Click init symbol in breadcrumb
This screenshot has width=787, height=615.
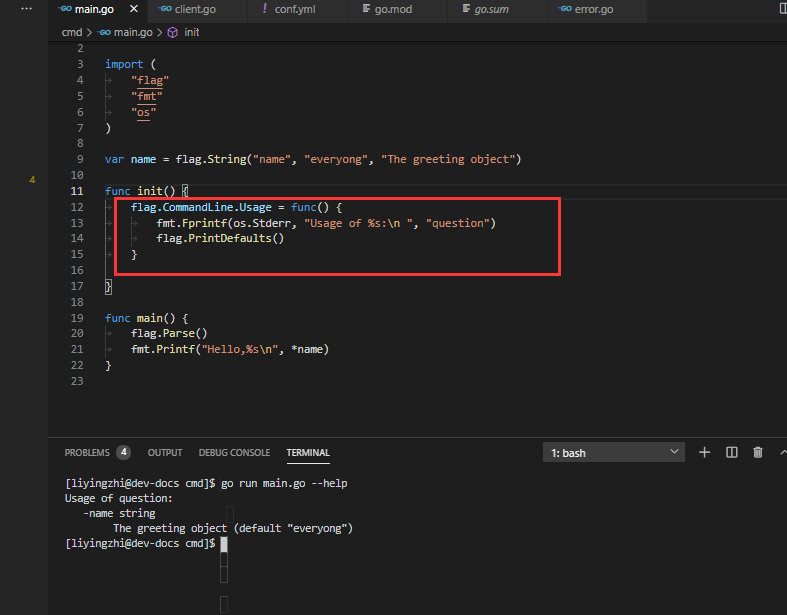(x=192, y=32)
